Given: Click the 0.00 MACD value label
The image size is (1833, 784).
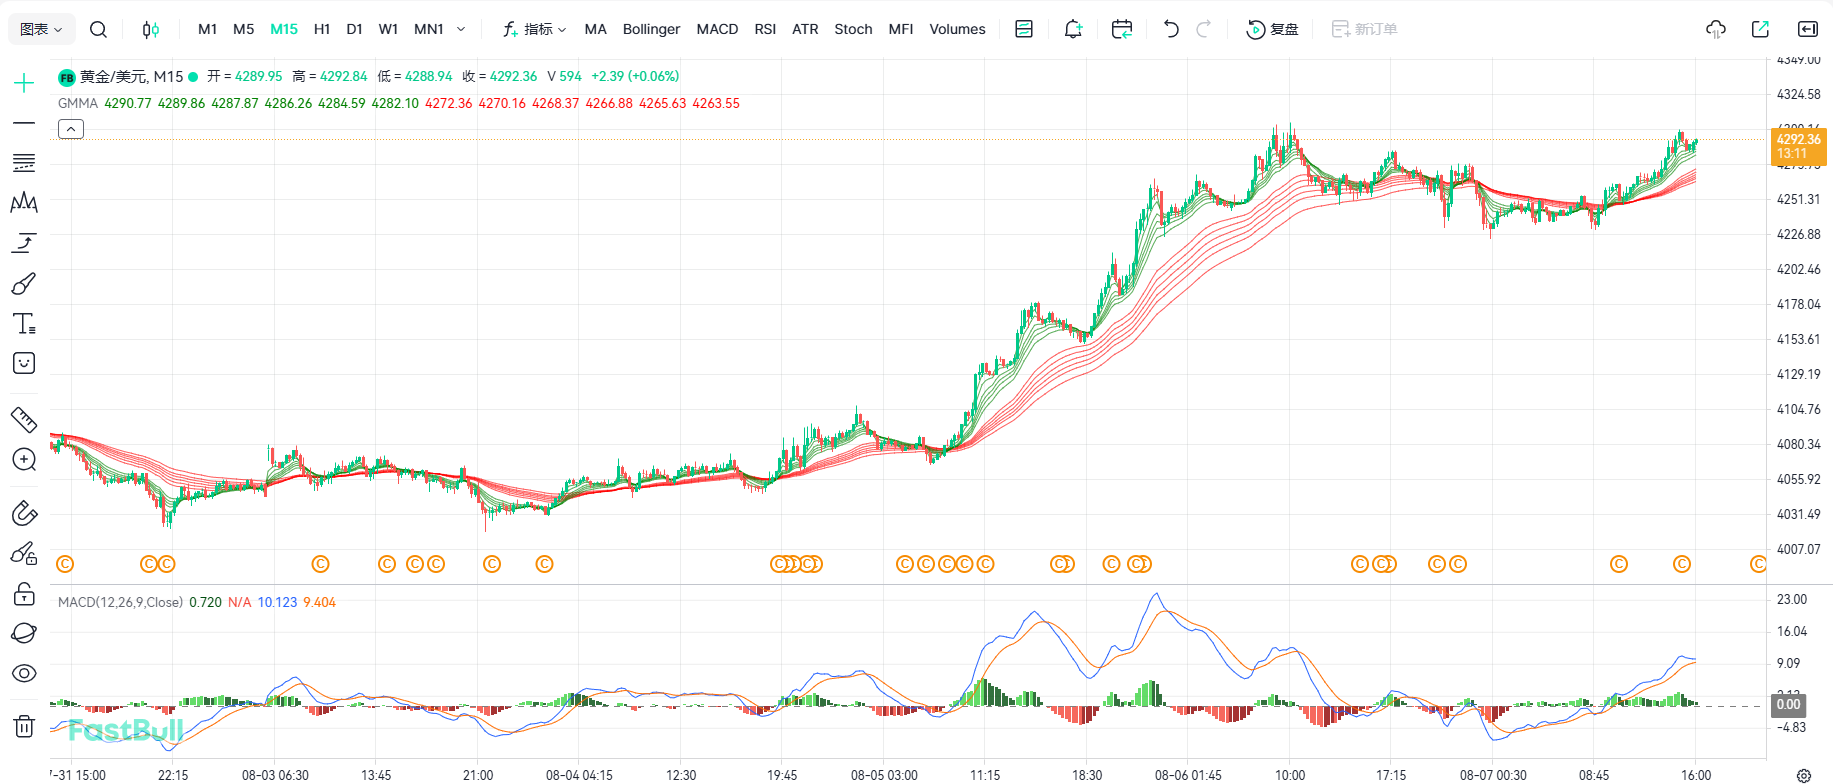Looking at the screenshot, I should (x=1788, y=704).
